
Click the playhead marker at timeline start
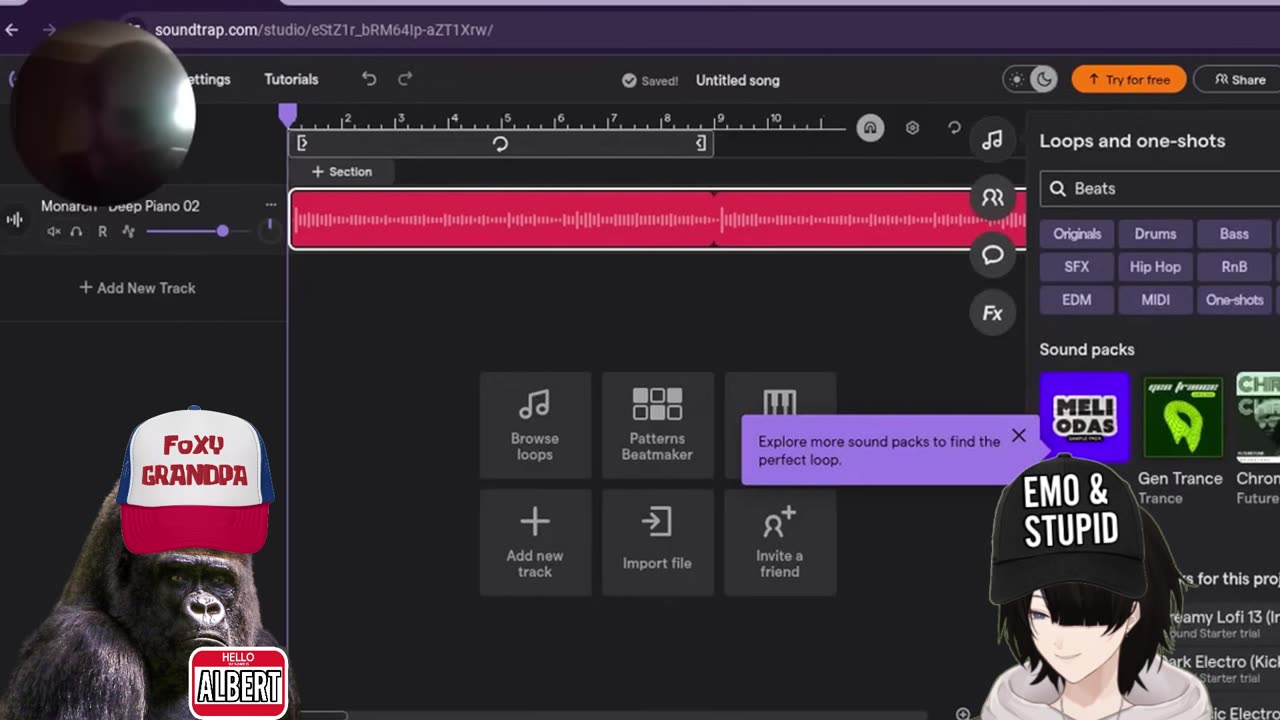pyautogui.click(x=288, y=115)
